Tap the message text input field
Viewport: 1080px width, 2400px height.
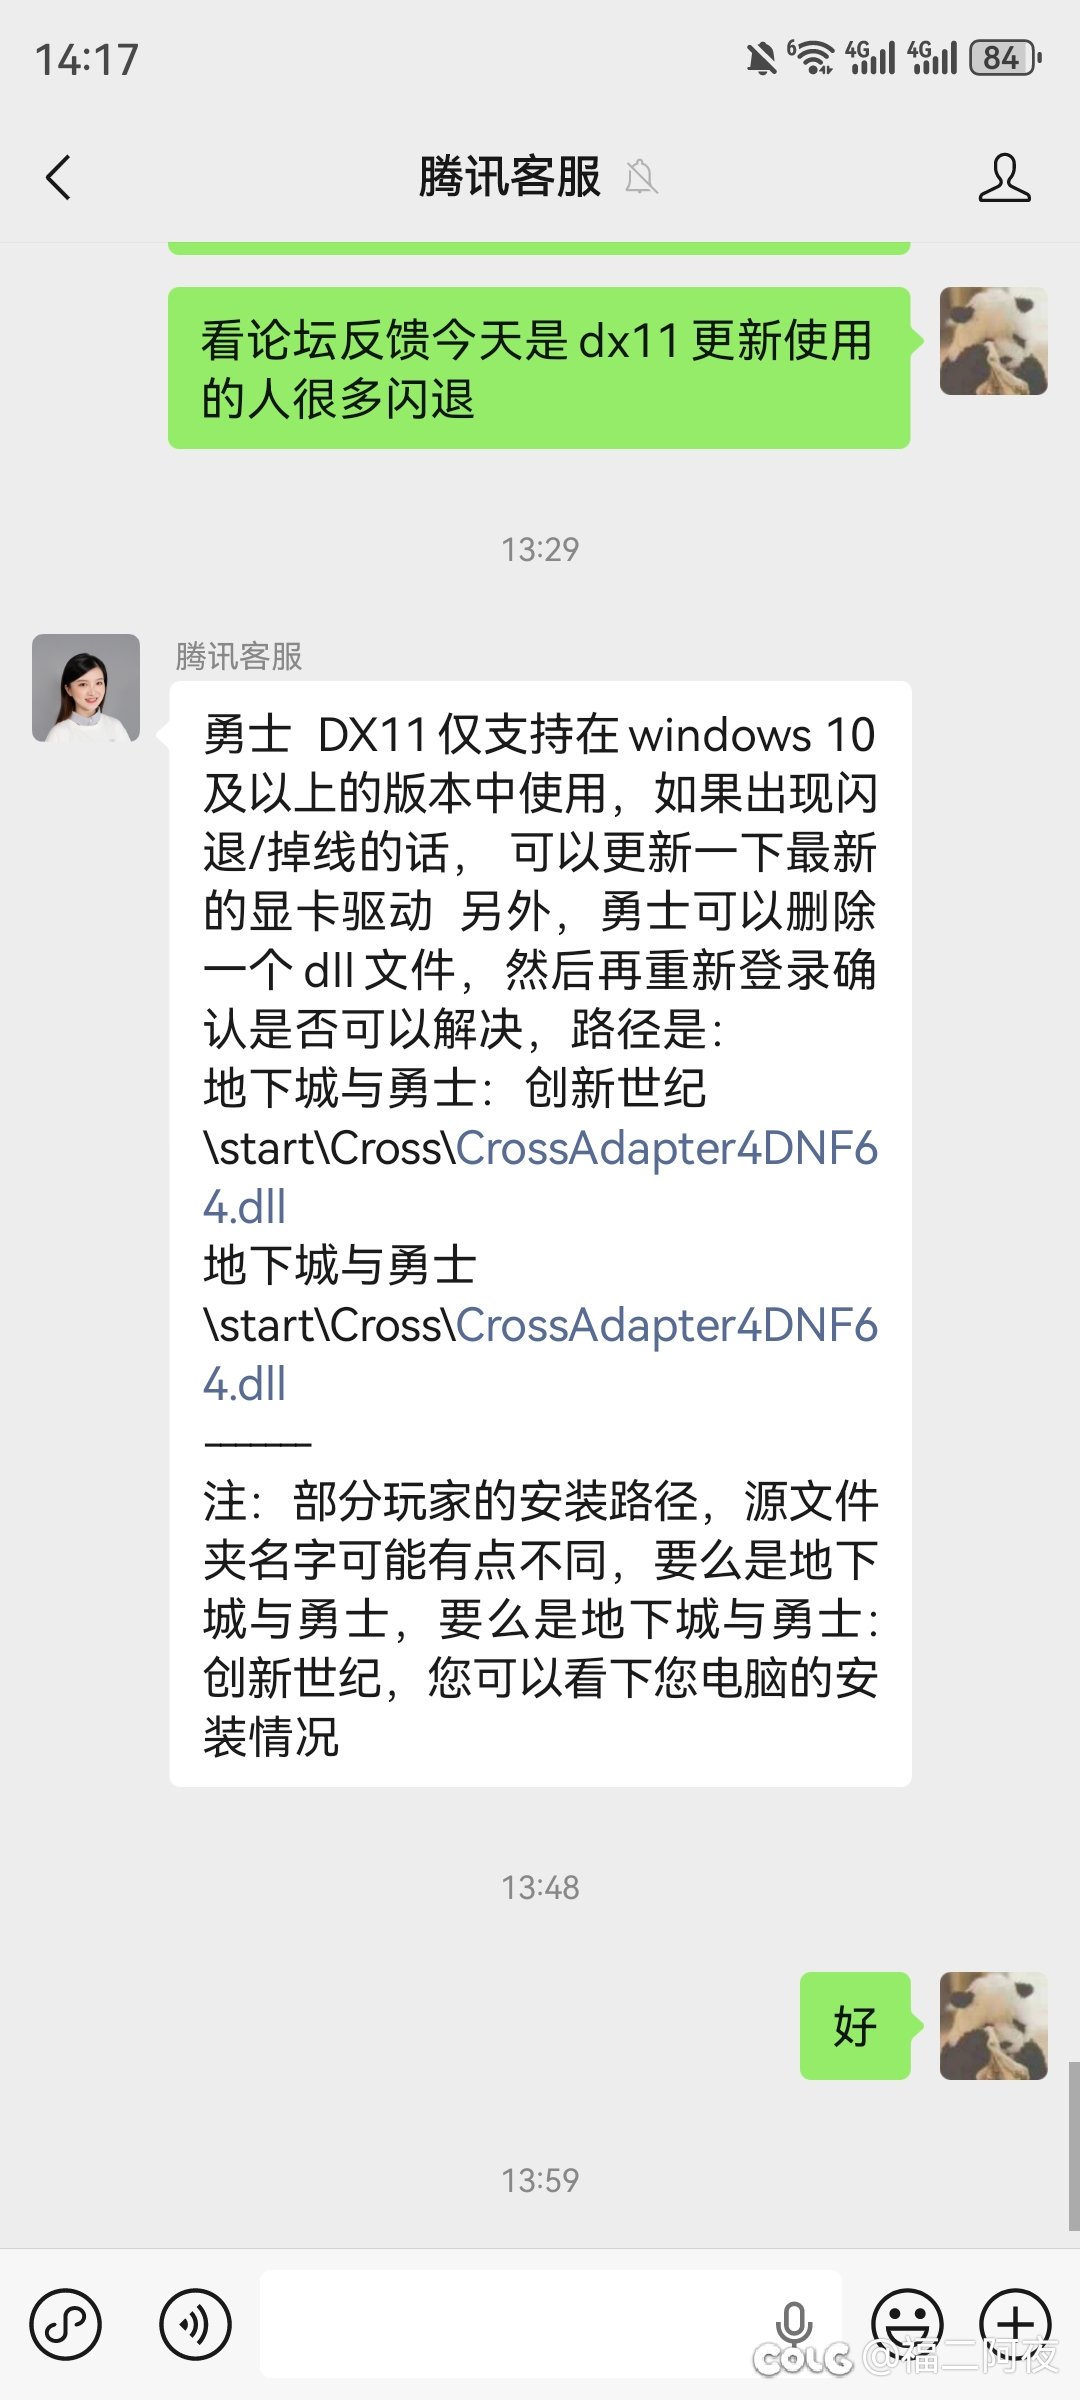click(x=550, y=2324)
